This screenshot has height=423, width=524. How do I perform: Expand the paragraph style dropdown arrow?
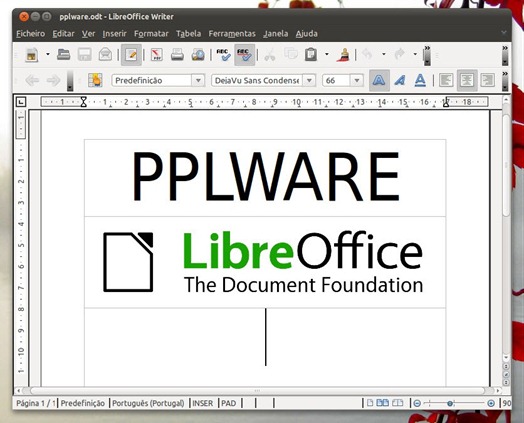(x=198, y=81)
